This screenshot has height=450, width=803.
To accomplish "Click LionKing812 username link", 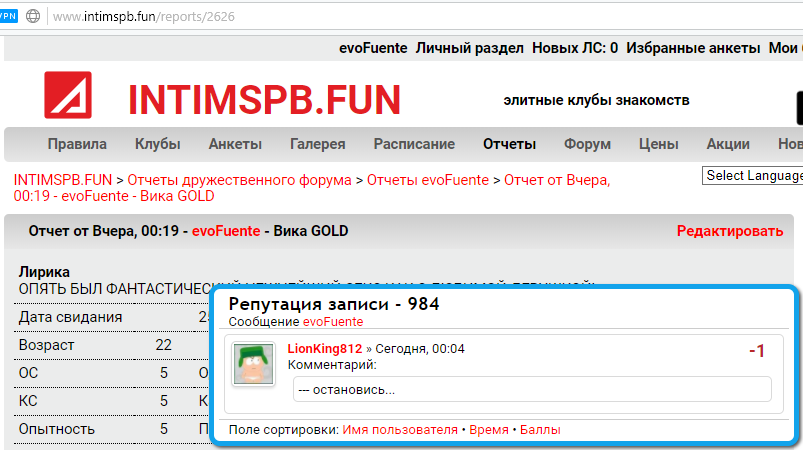I will (324, 349).
